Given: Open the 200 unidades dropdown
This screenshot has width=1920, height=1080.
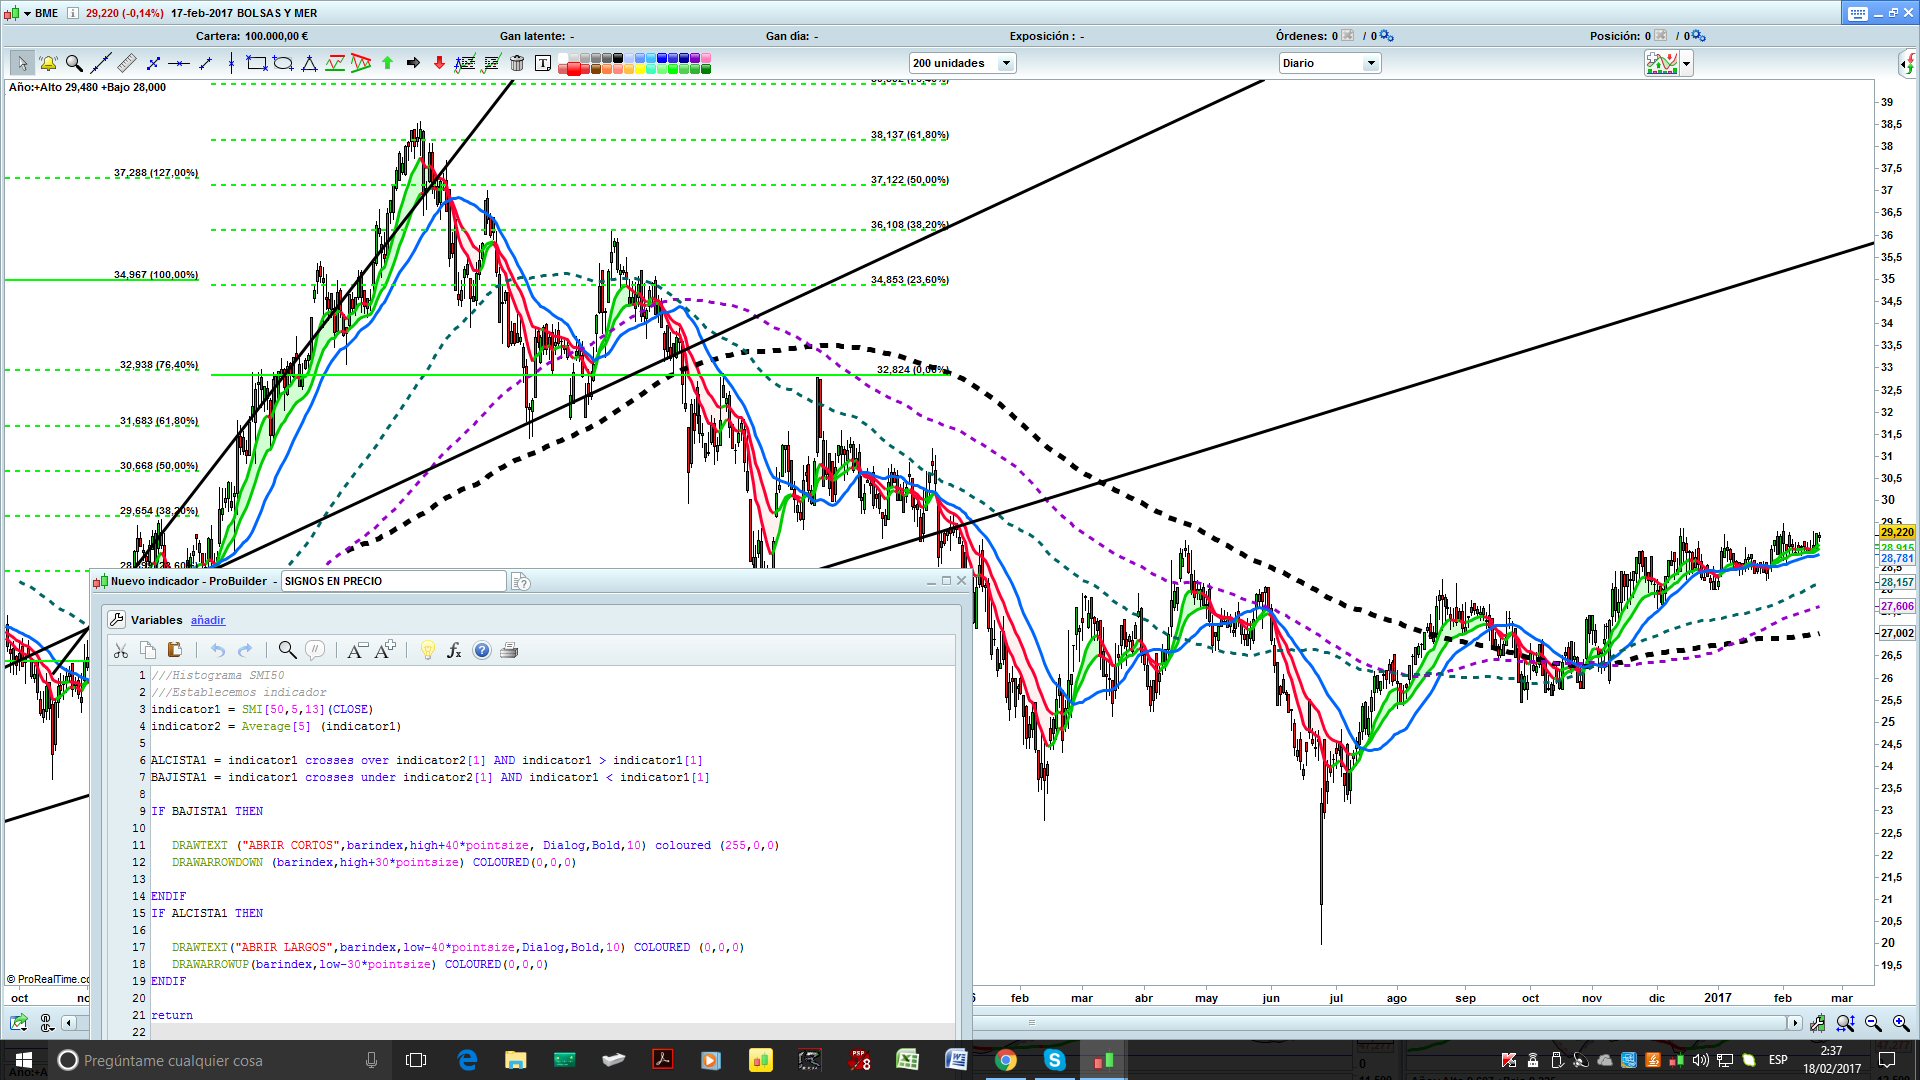Looking at the screenshot, I should [x=1006, y=63].
